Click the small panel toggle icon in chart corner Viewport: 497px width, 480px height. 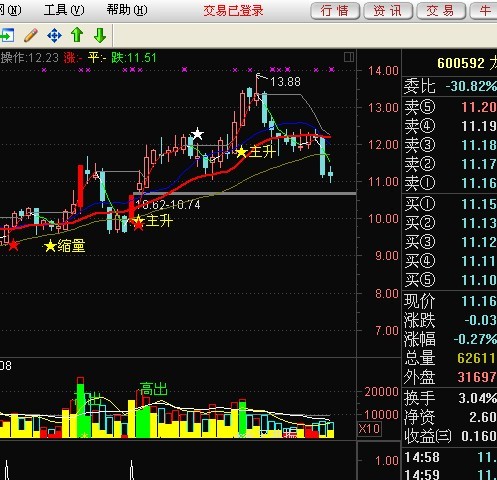[349, 57]
